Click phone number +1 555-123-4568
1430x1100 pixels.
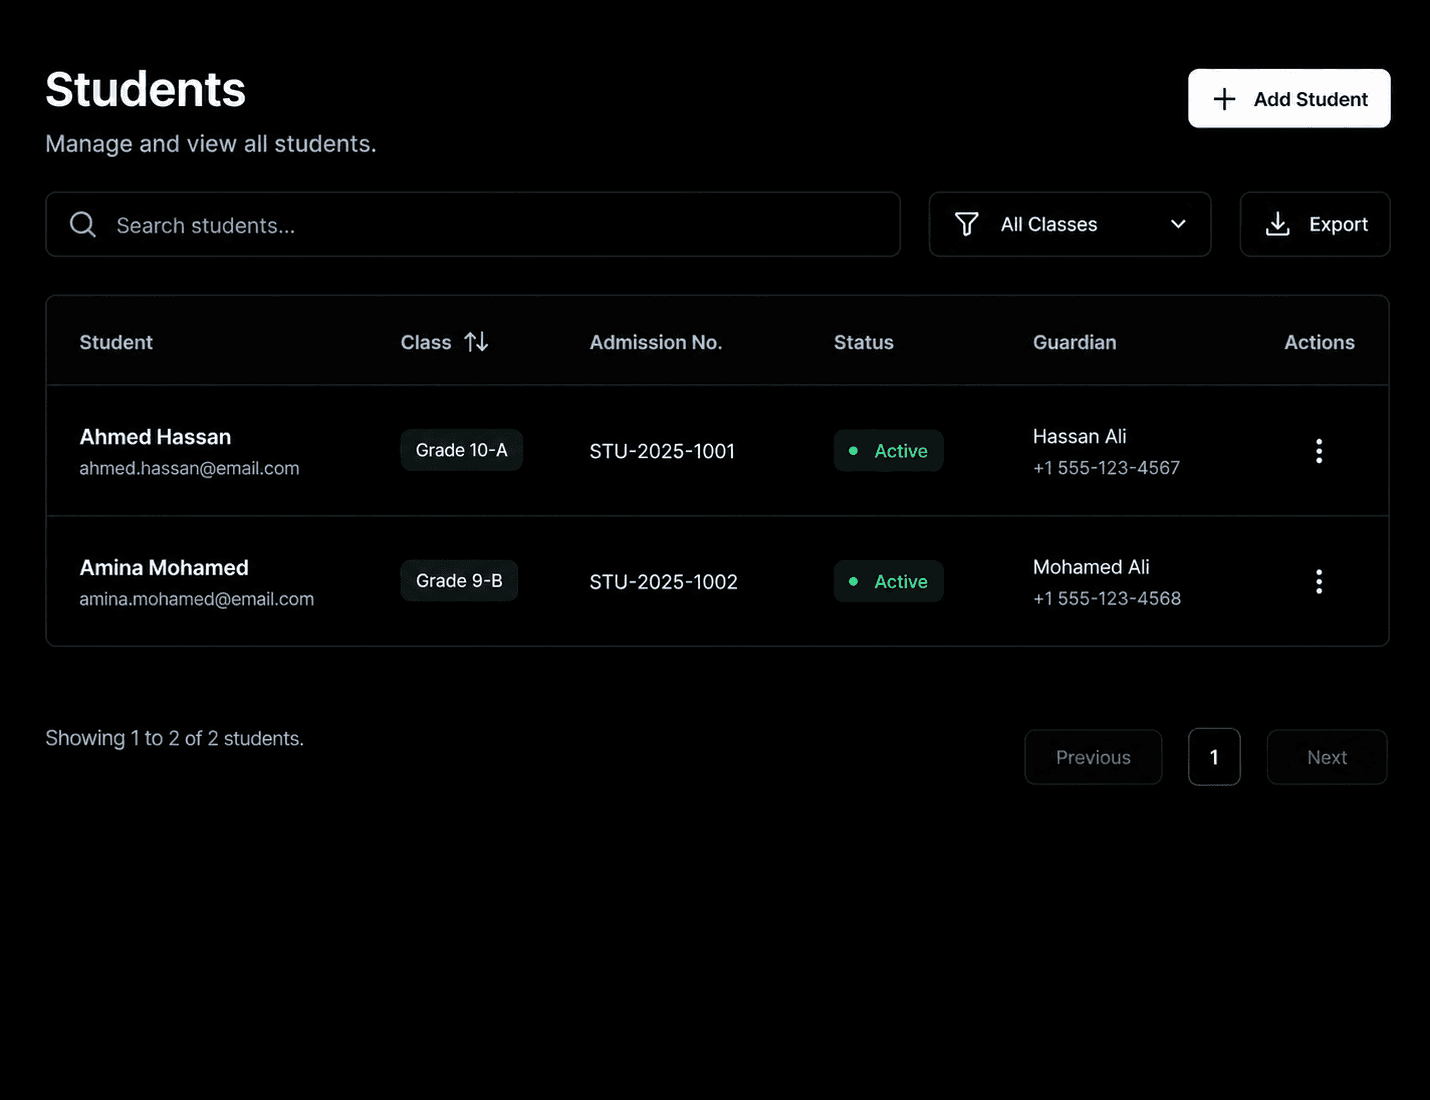(1107, 598)
